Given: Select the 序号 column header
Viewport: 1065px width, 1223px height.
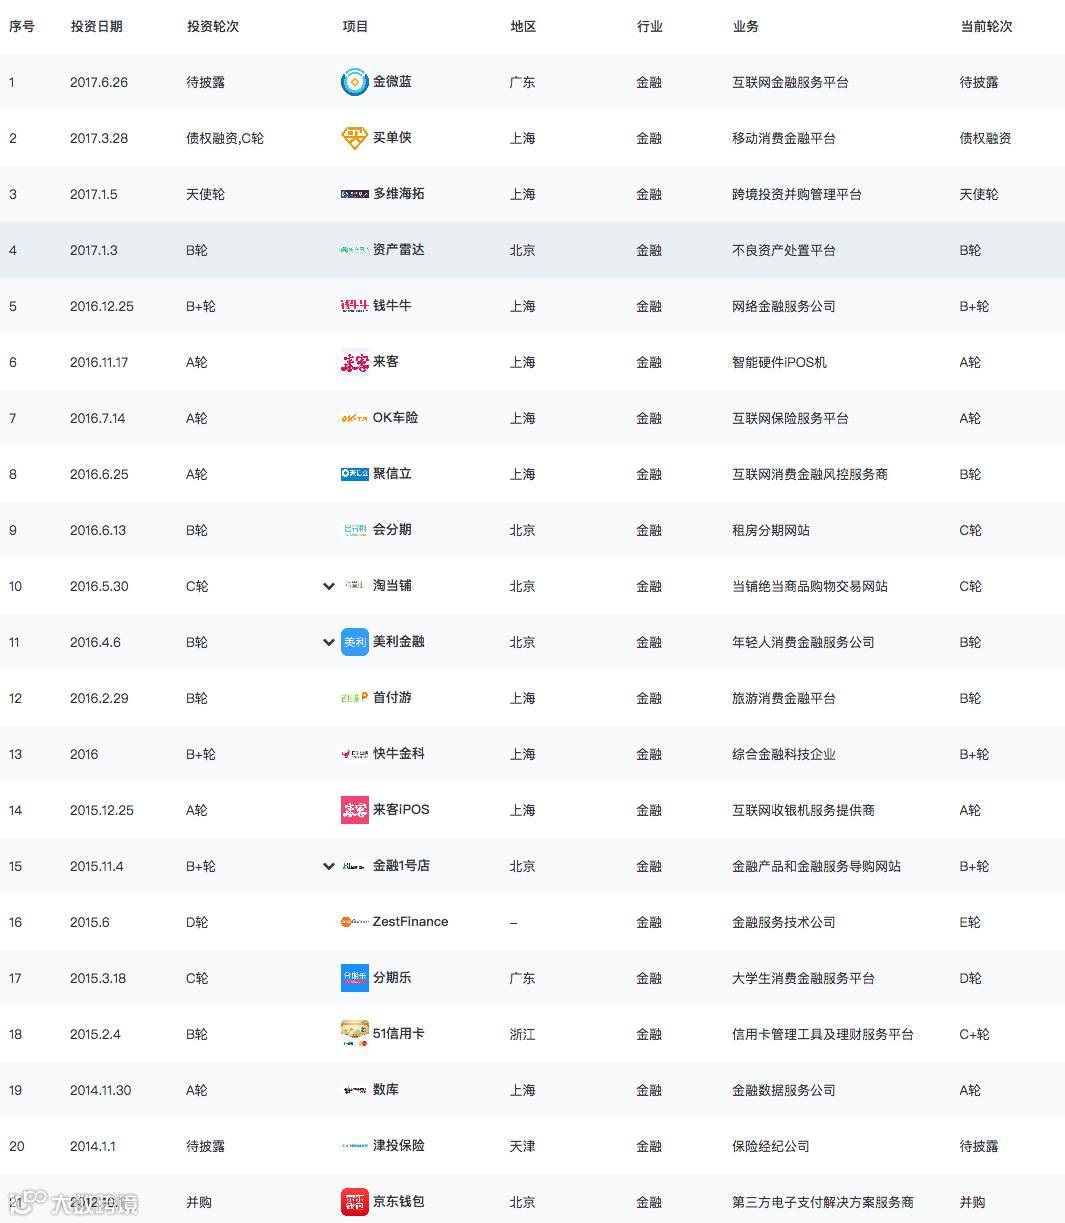Looking at the screenshot, I should pos(22,26).
